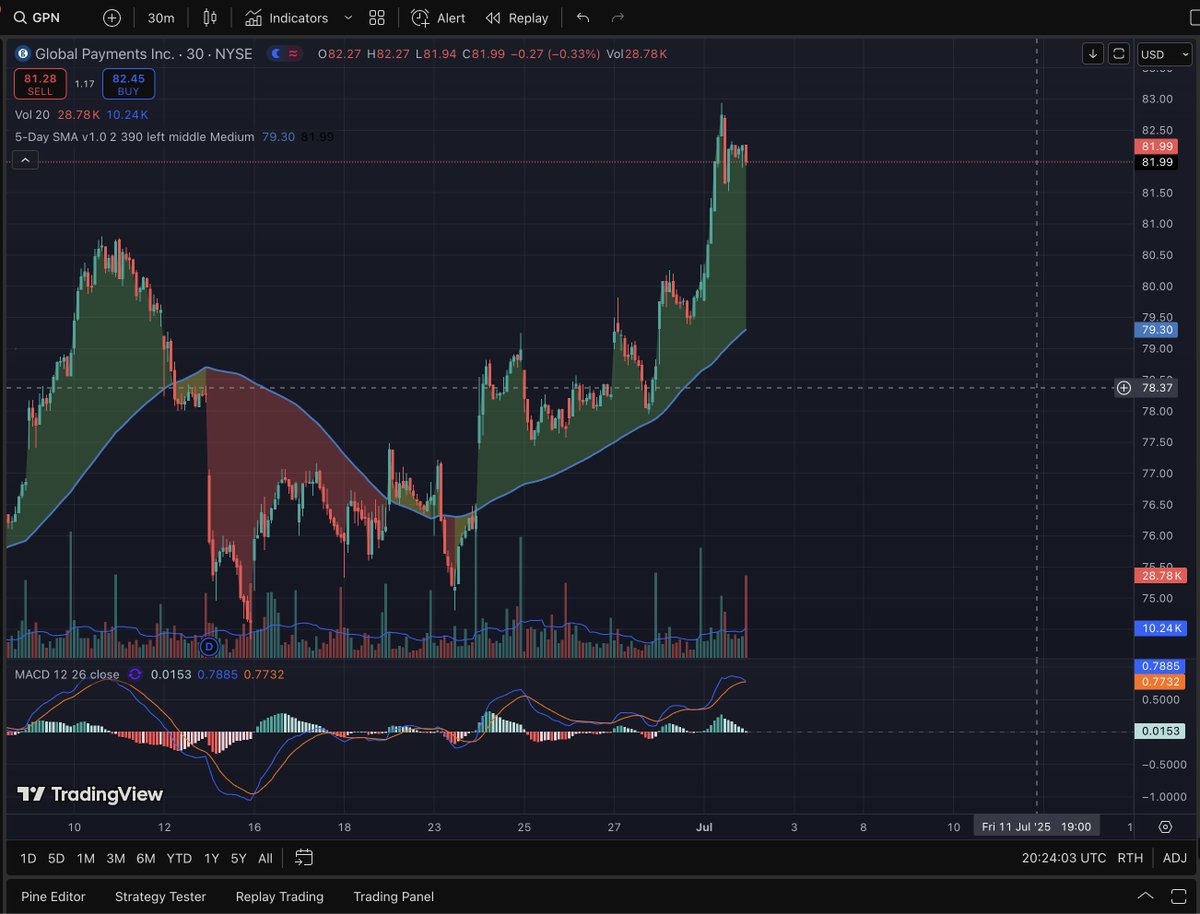1200x914 pixels.
Task: Click the plus icon at 78.37 price
Action: 1124,388
